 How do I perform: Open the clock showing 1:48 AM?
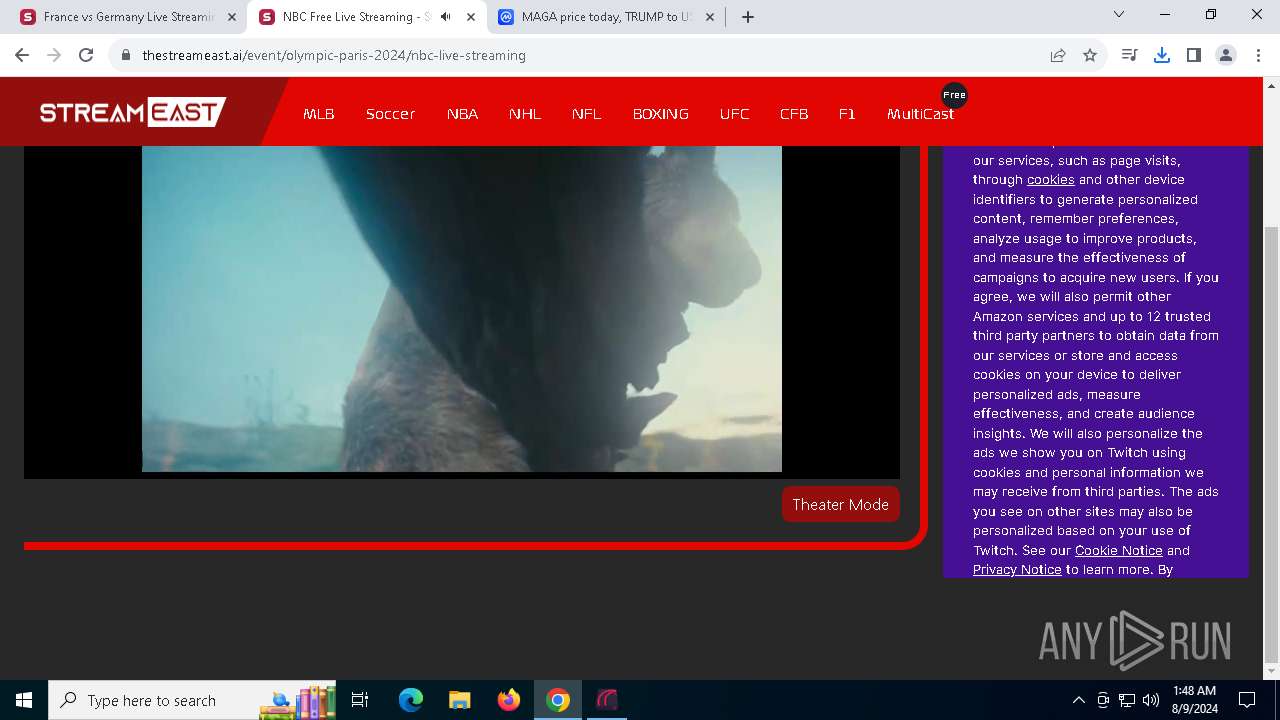[x=1194, y=700]
